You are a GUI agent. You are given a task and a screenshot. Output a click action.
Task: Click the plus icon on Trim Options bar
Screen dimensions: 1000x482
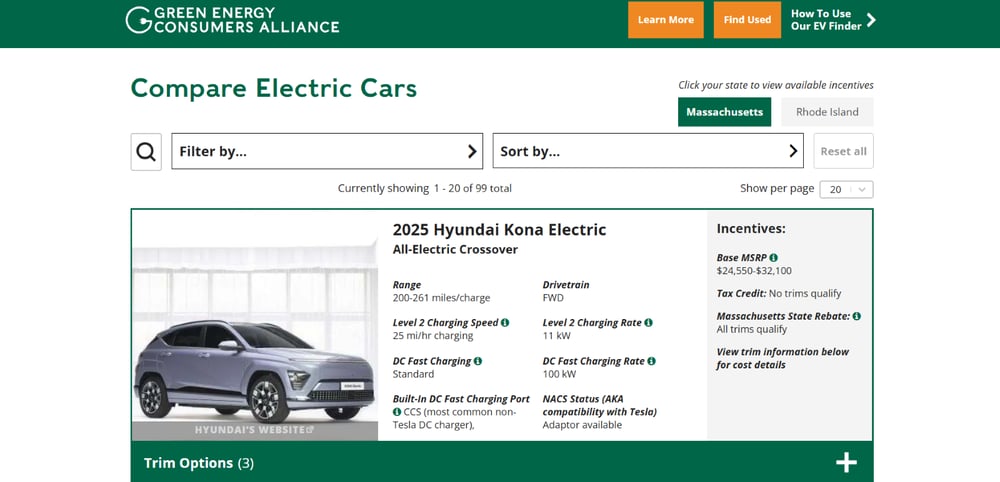click(x=846, y=463)
